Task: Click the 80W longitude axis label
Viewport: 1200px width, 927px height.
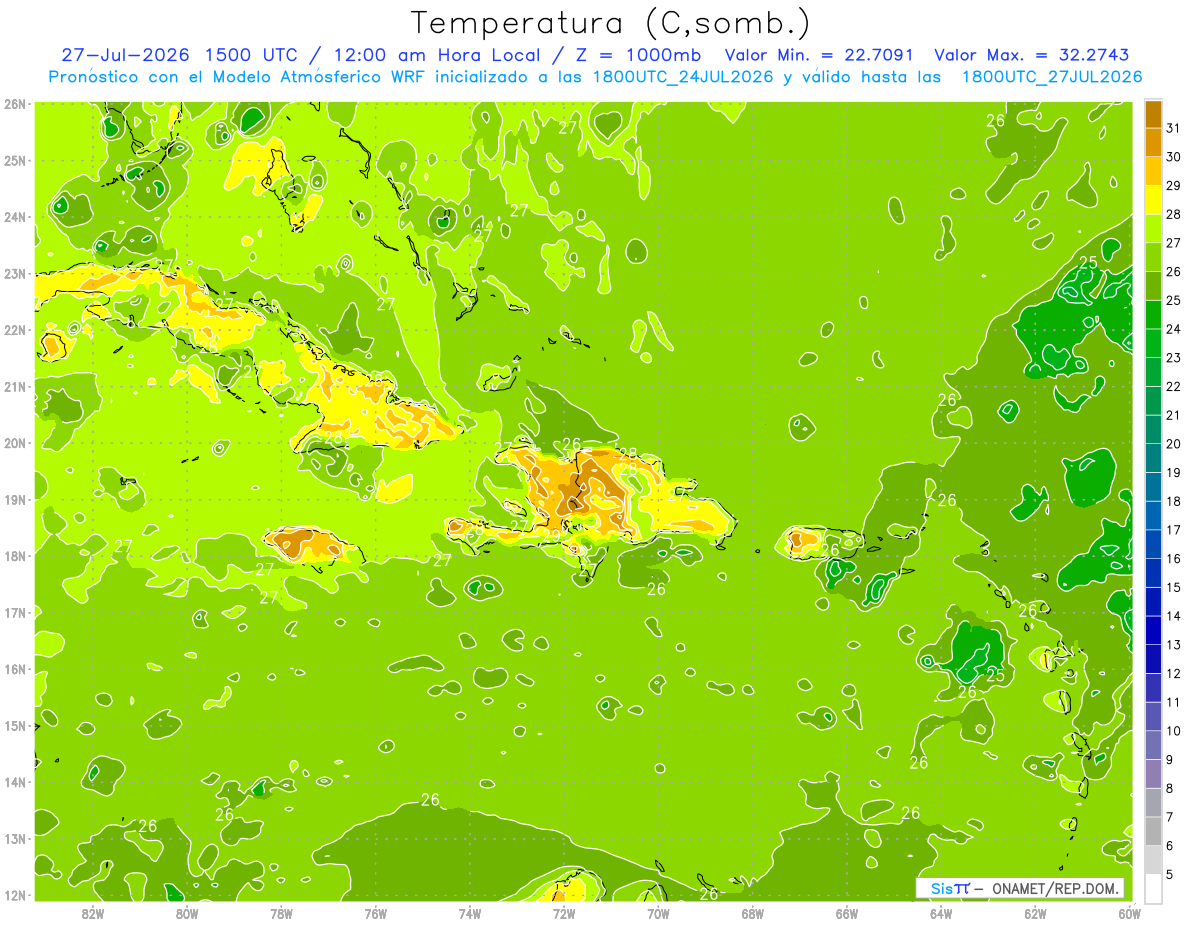Action: tap(186, 913)
